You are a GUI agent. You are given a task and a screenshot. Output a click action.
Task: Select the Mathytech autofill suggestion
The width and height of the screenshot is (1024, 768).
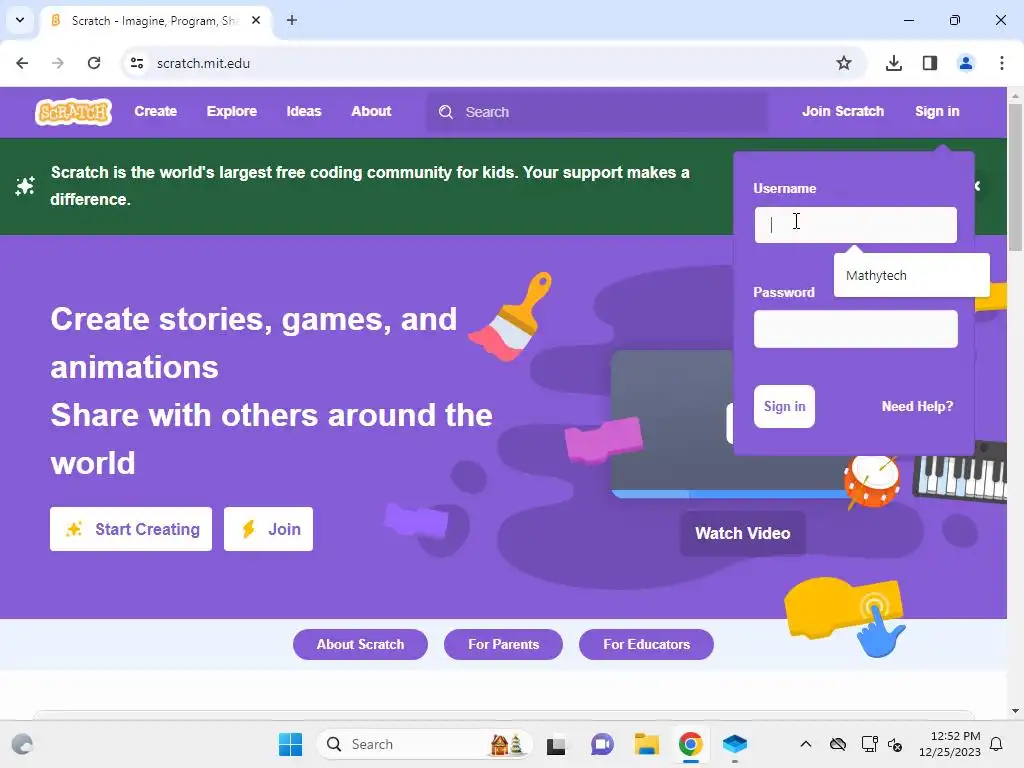(x=911, y=276)
